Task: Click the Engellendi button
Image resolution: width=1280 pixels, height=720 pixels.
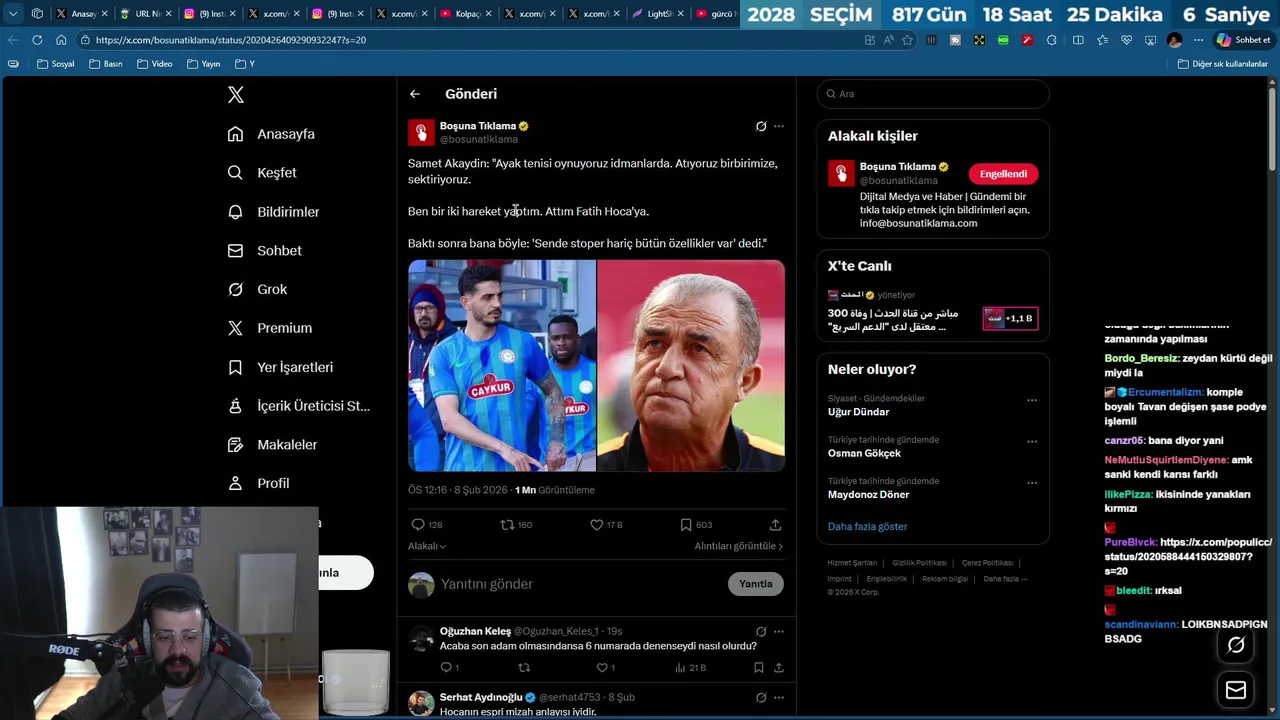Action: coord(1003,174)
